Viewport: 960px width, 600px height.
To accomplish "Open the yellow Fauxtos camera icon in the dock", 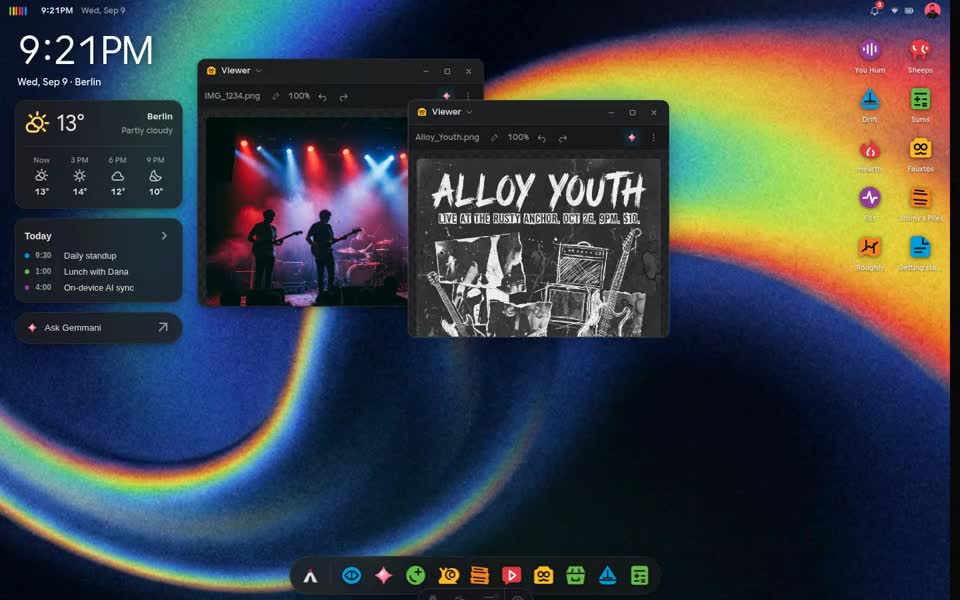I will [x=544, y=576].
